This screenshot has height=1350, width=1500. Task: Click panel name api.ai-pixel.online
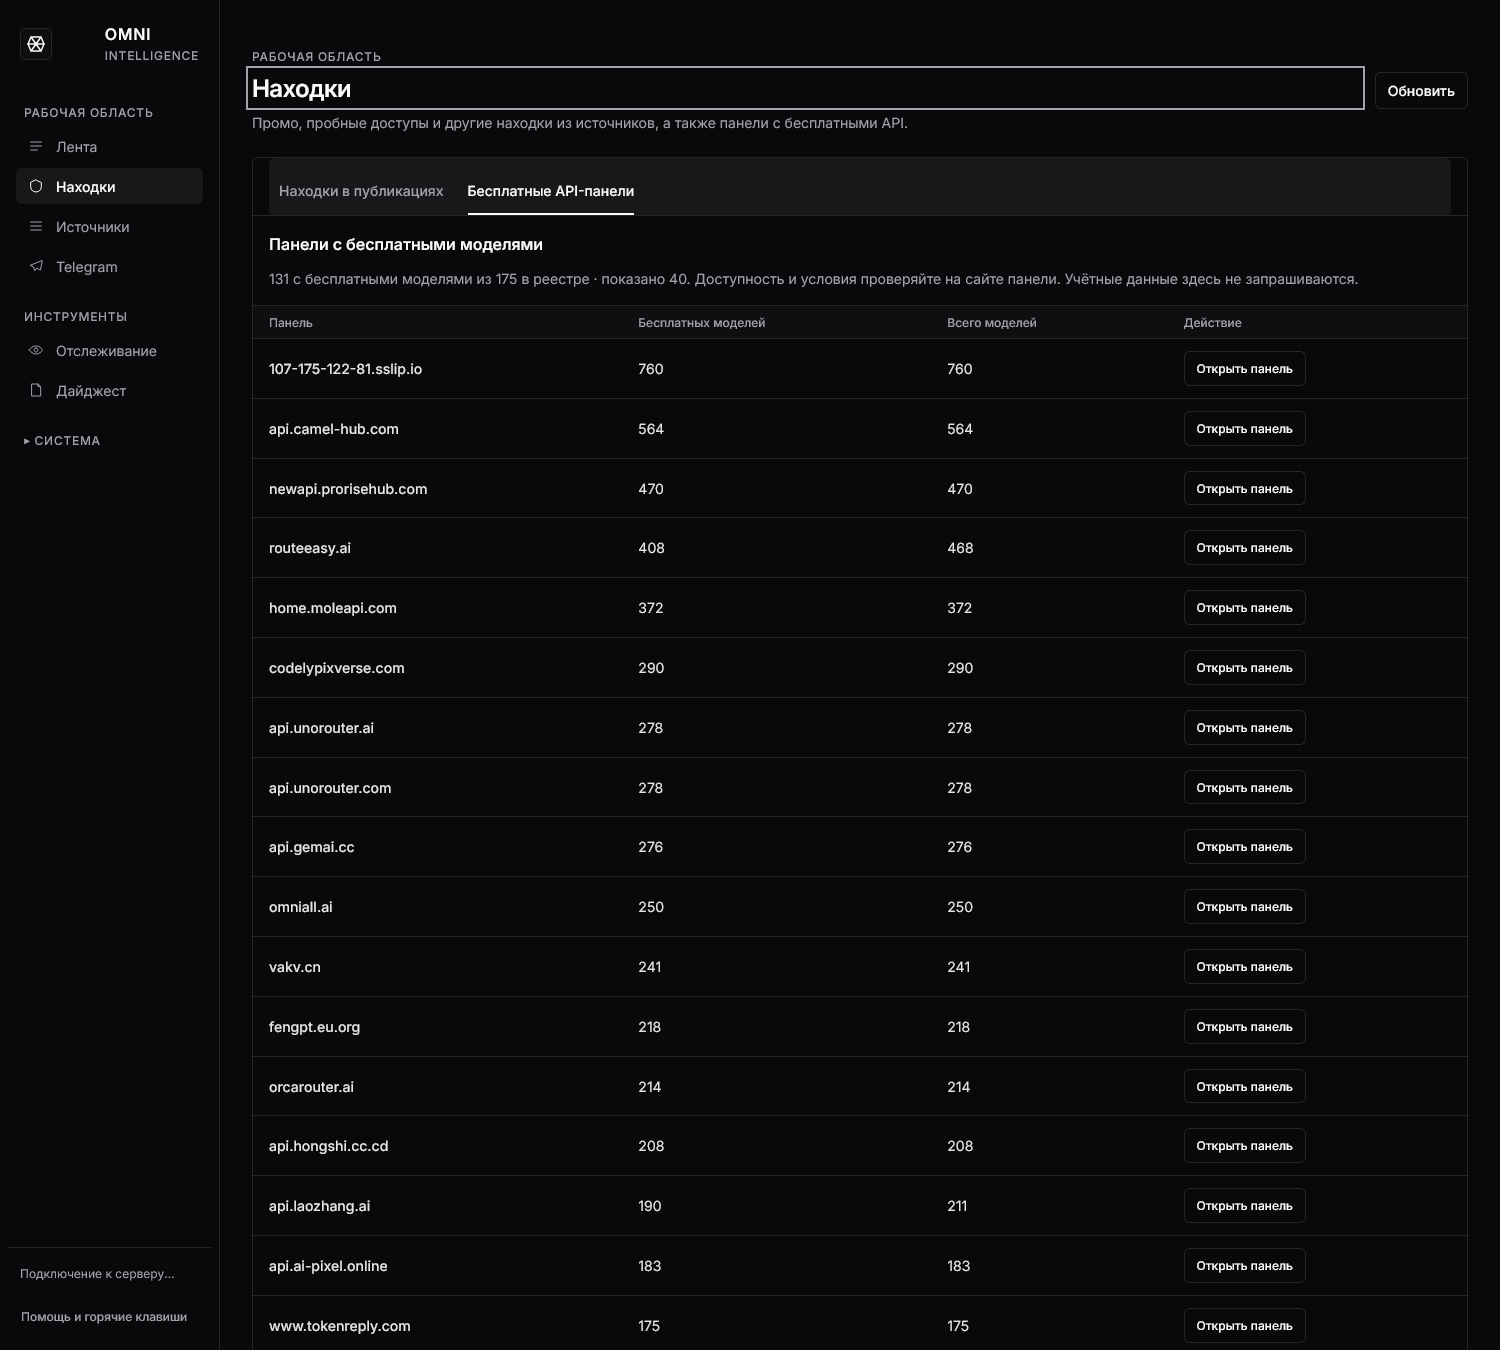(328, 1266)
